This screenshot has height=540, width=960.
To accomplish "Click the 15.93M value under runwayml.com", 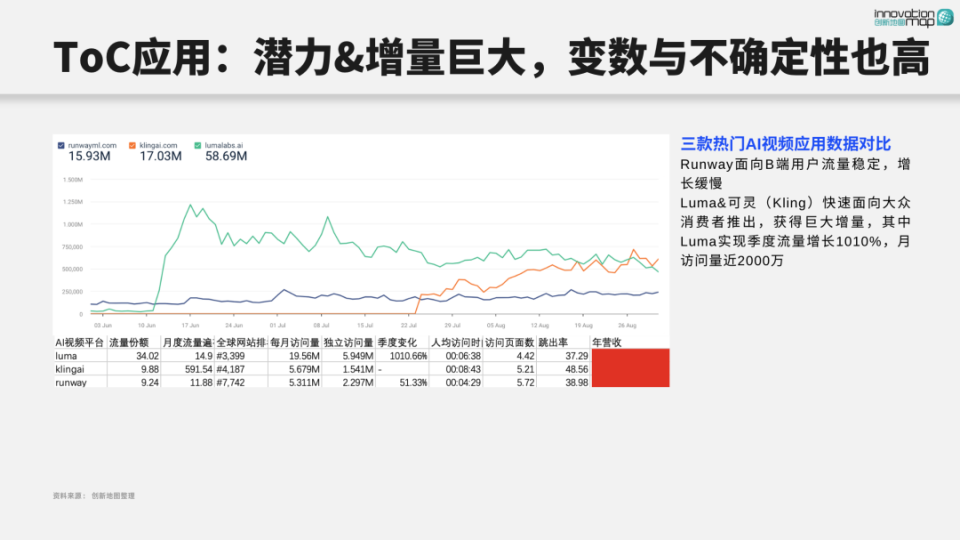I will tap(89, 157).
